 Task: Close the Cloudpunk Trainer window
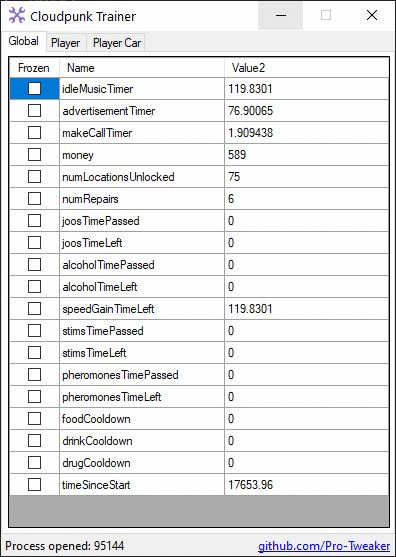[x=372, y=16]
